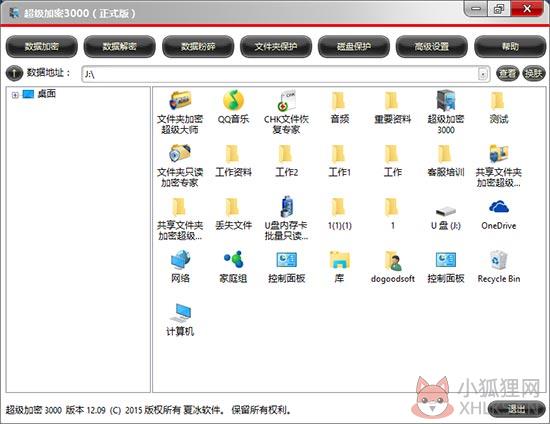Select the 超级加密3000 shortcut icon
The height and width of the screenshot is (424, 550).
pyautogui.click(x=445, y=112)
